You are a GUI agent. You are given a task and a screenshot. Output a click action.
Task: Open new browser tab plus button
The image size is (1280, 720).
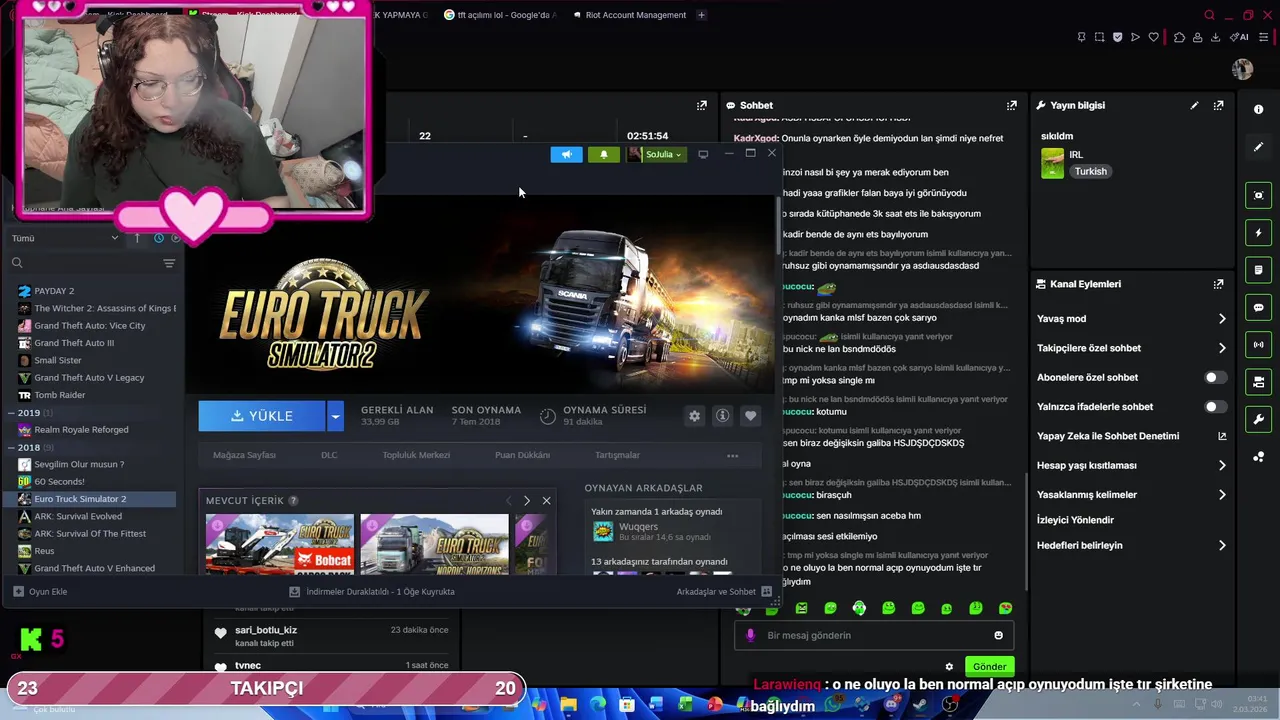(701, 15)
